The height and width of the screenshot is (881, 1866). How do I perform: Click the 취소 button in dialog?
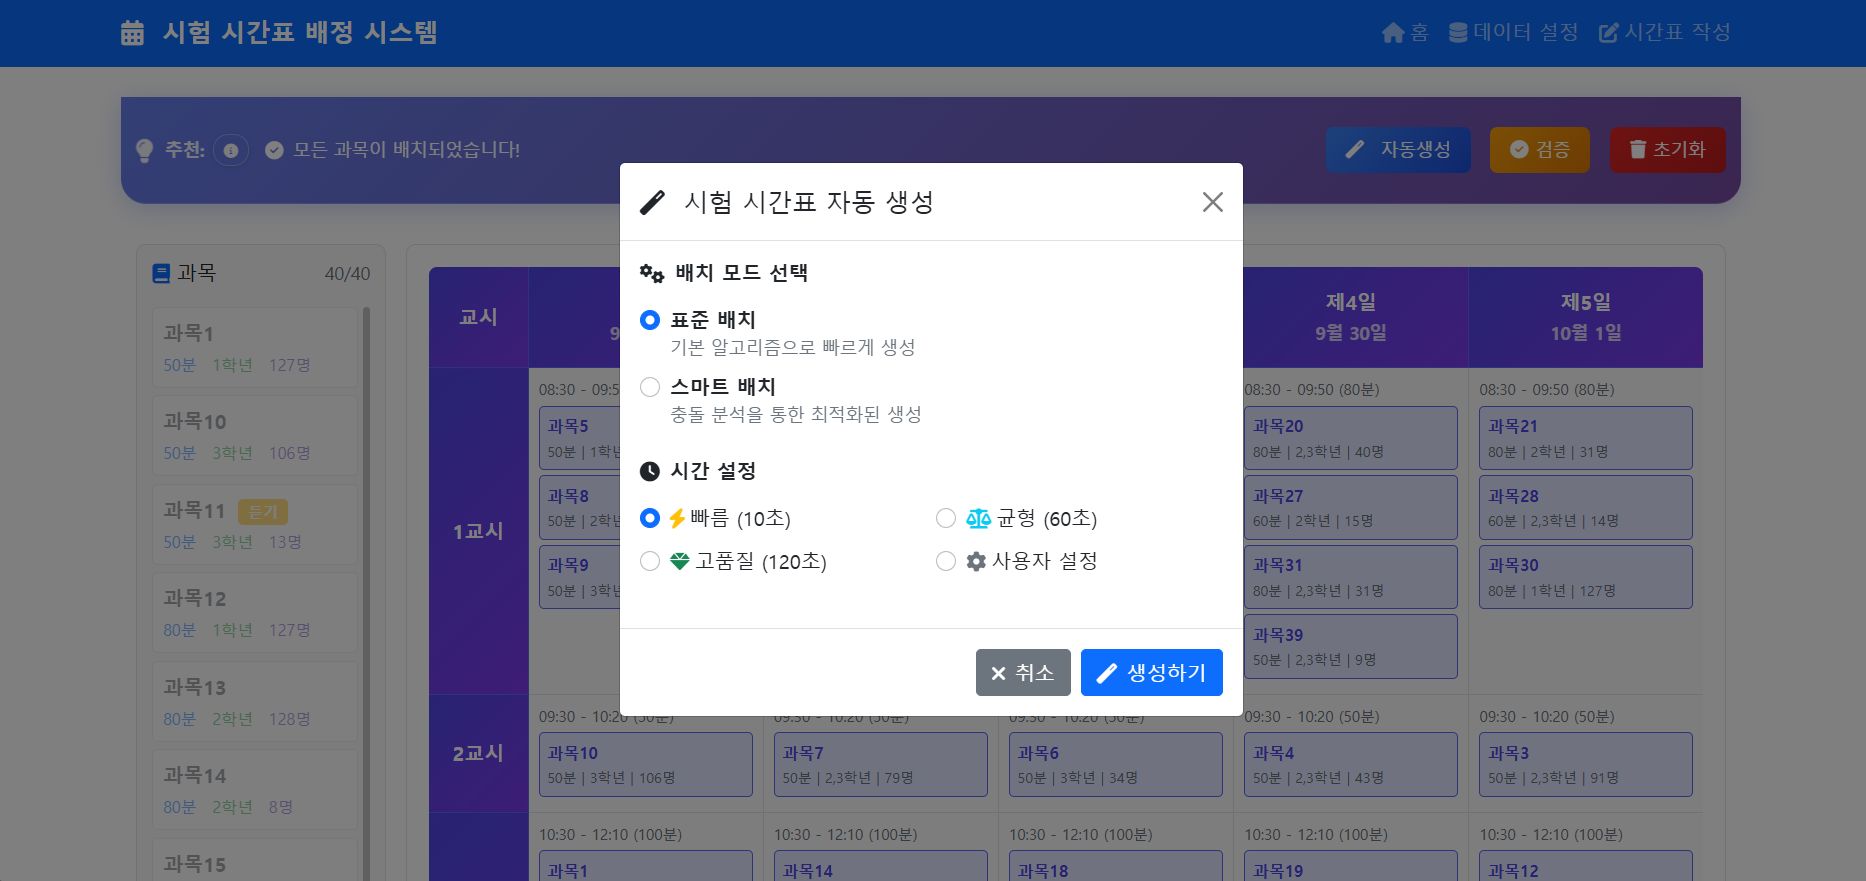[1023, 673]
